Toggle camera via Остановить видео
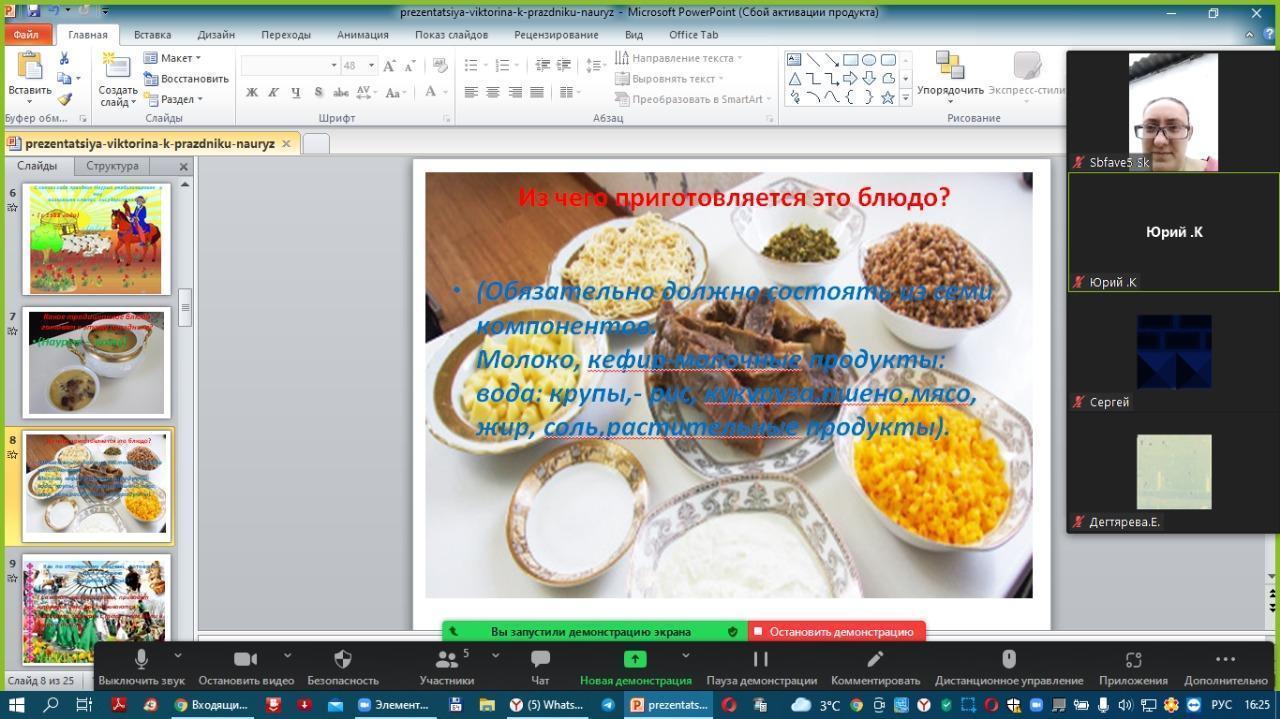1280x719 pixels. point(245,659)
